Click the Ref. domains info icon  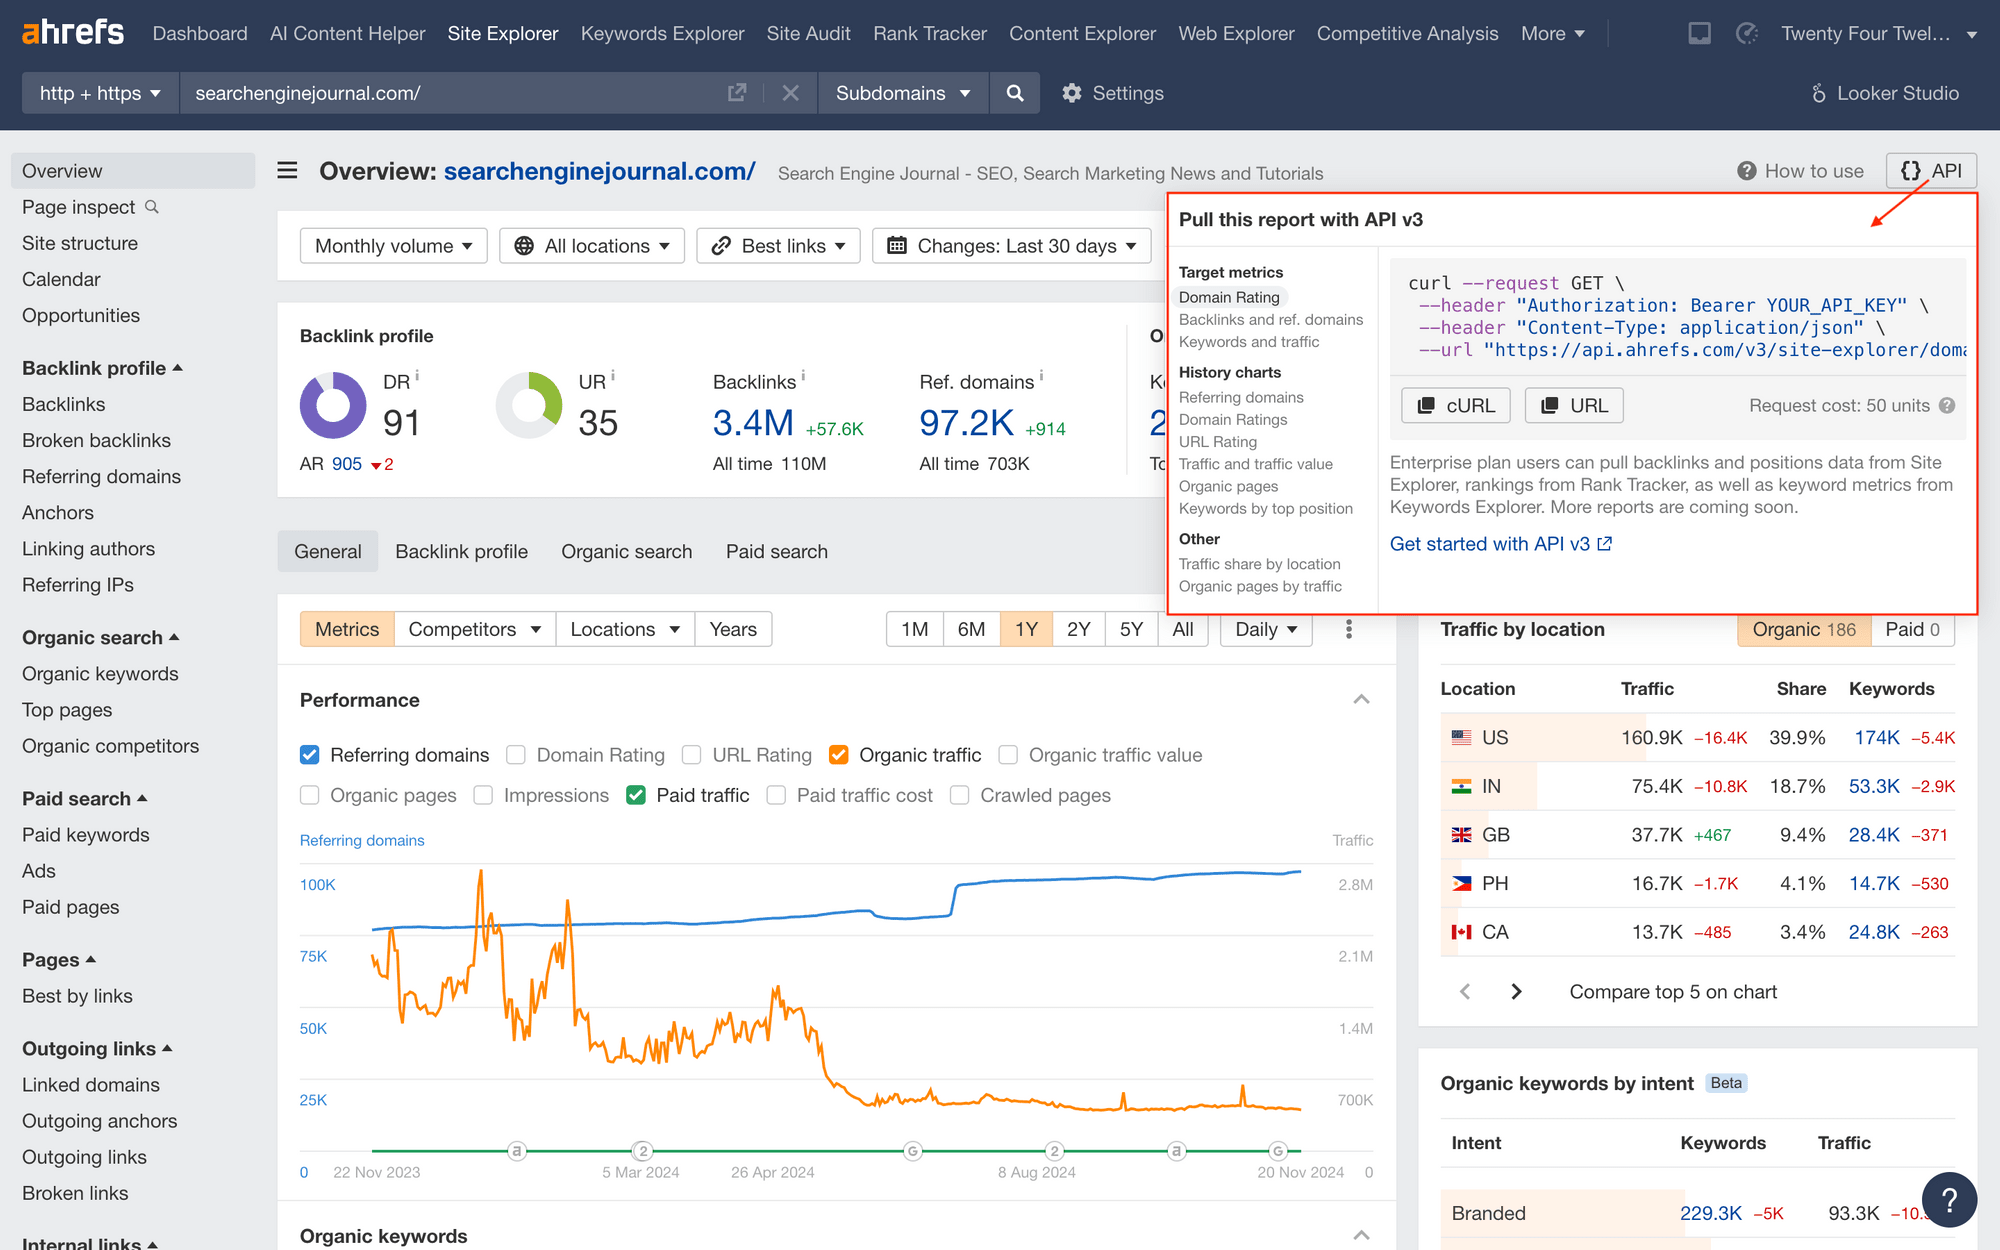click(1041, 376)
